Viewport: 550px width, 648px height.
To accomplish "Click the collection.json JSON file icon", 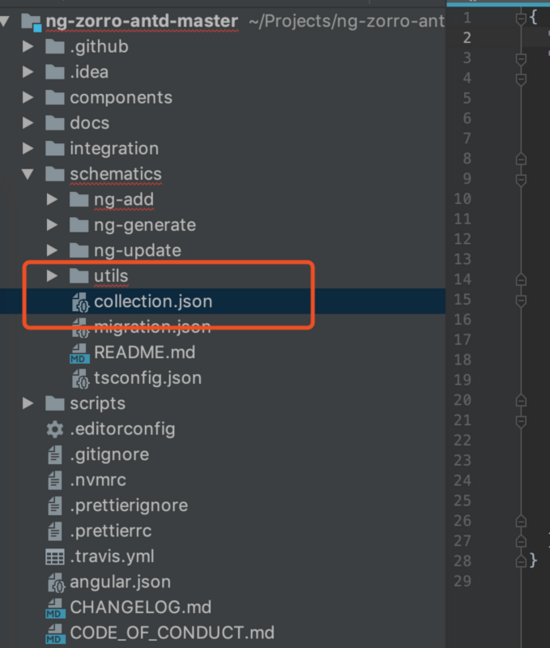I will 80,302.
